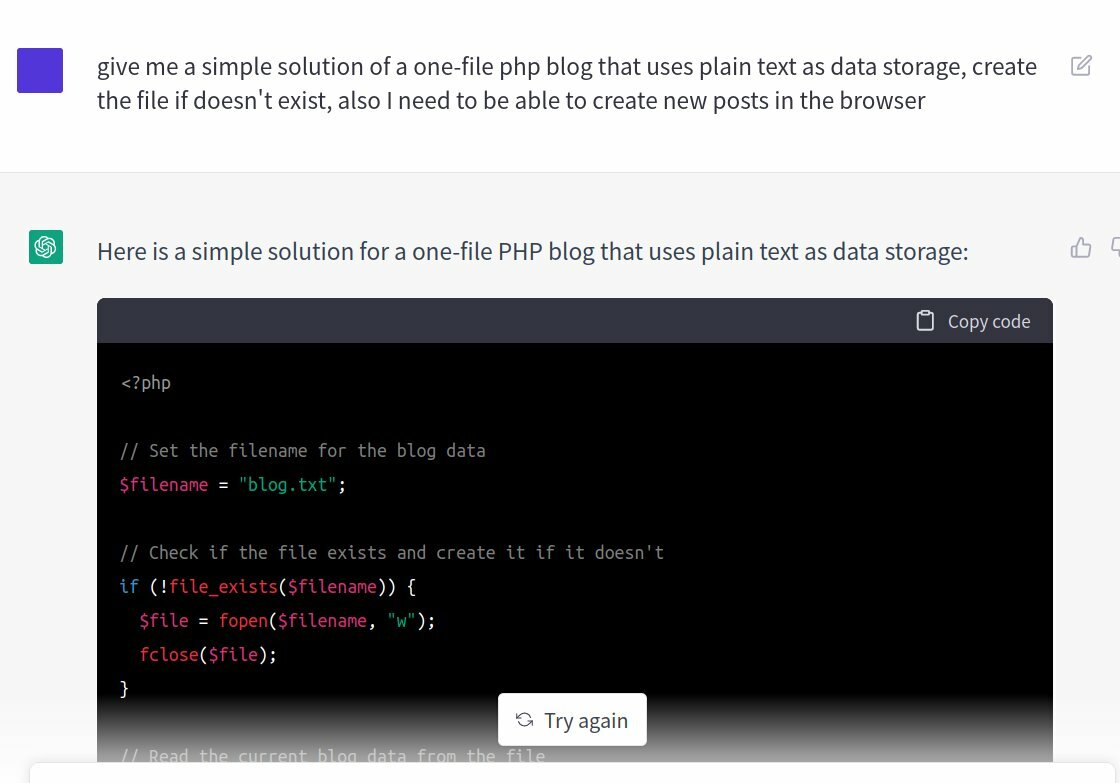Click the $filename = "blog.txt" line
The width and height of the screenshot is (1120, 783).
pyautogui.click(x=233, y=484)
